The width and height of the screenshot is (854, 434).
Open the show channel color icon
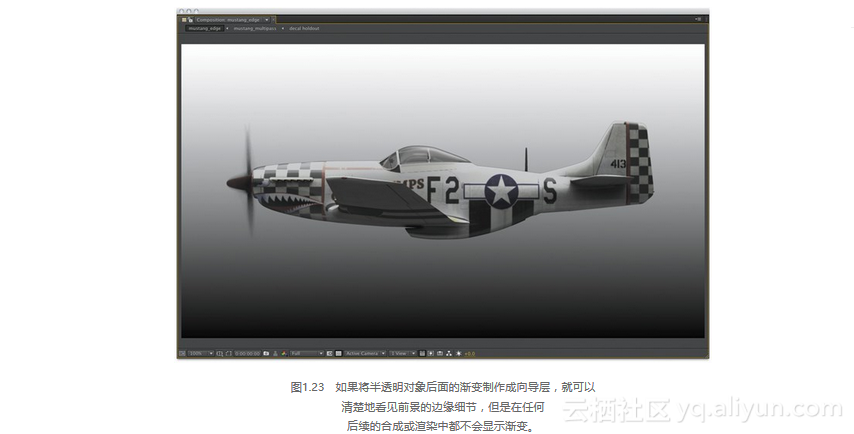point(284,353)
